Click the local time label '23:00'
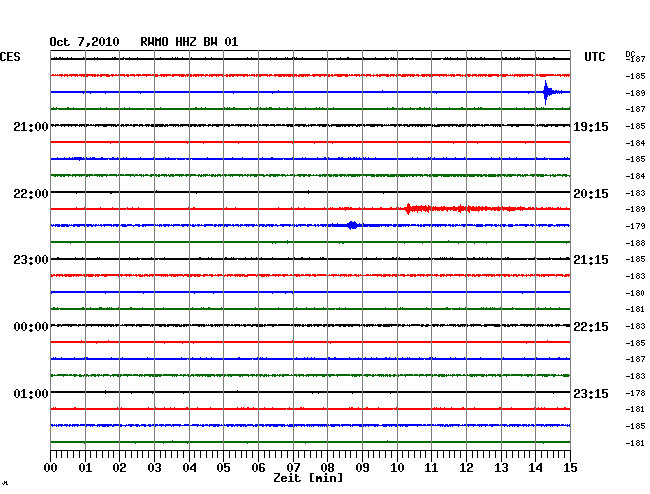 coord(31,260)
